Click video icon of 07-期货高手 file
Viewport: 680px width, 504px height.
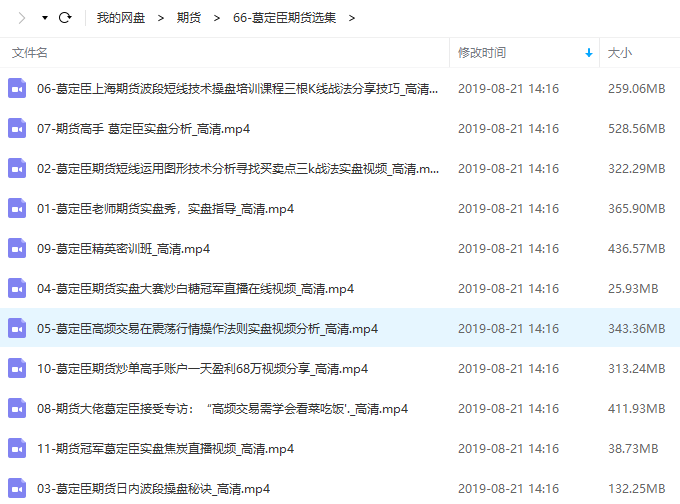click(x=17, y=128)
